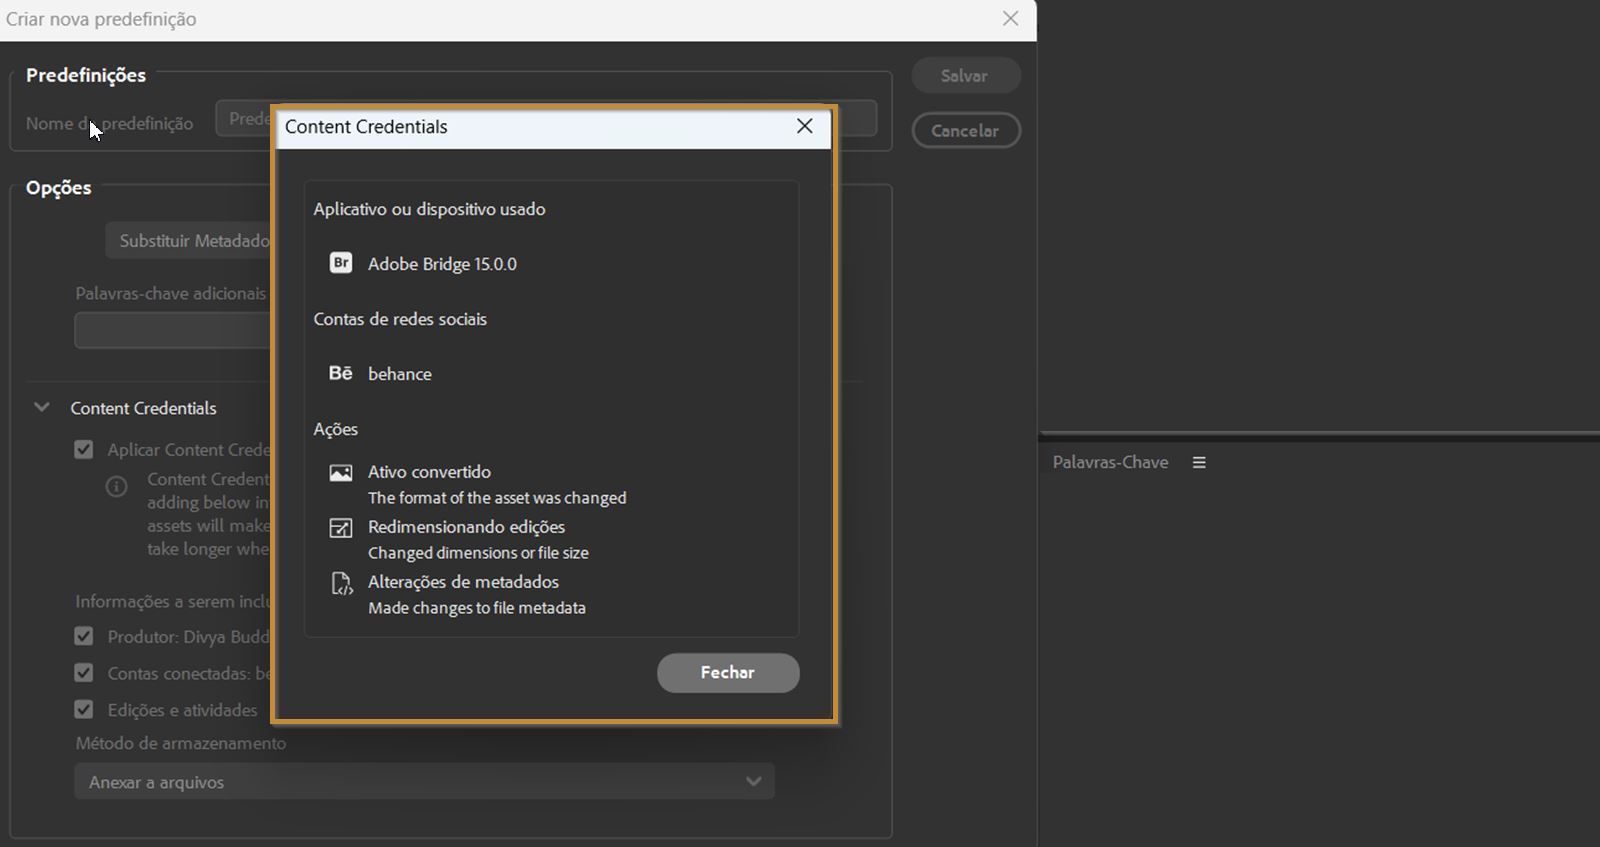1600x847 pixels.
Task: Click the Fechar button
Action: pyautogui.click(x=728, y=673)
